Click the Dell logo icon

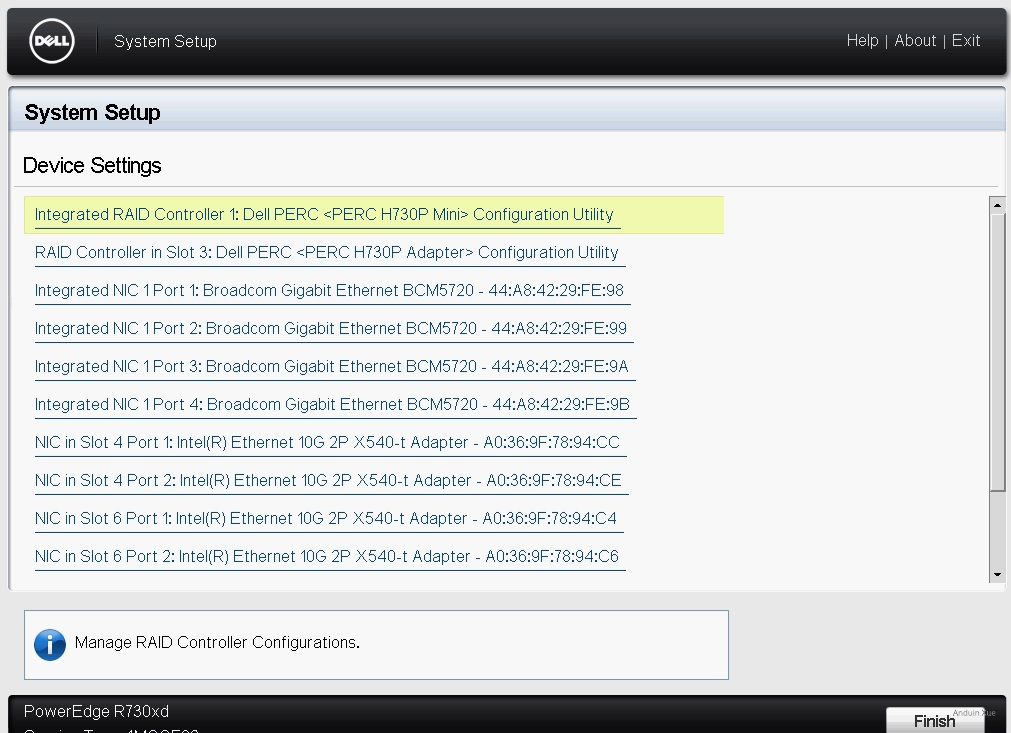52,41
